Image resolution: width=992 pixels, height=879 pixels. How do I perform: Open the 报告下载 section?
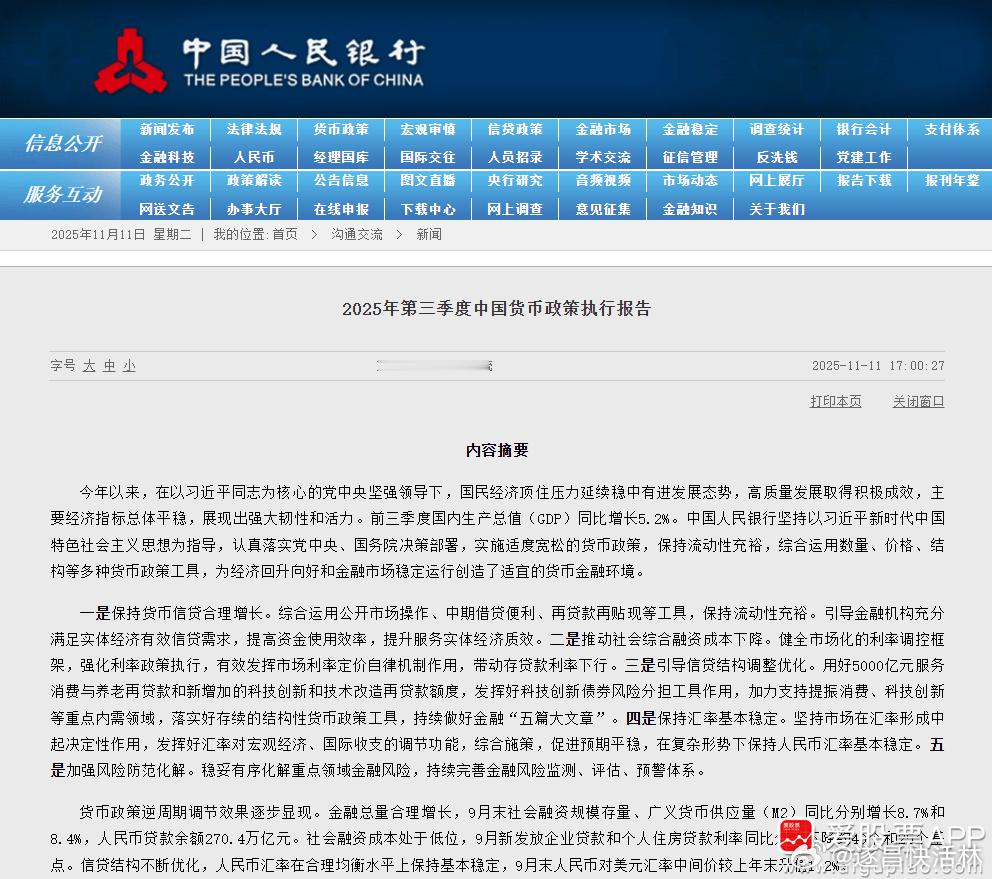tap(863, 181)
